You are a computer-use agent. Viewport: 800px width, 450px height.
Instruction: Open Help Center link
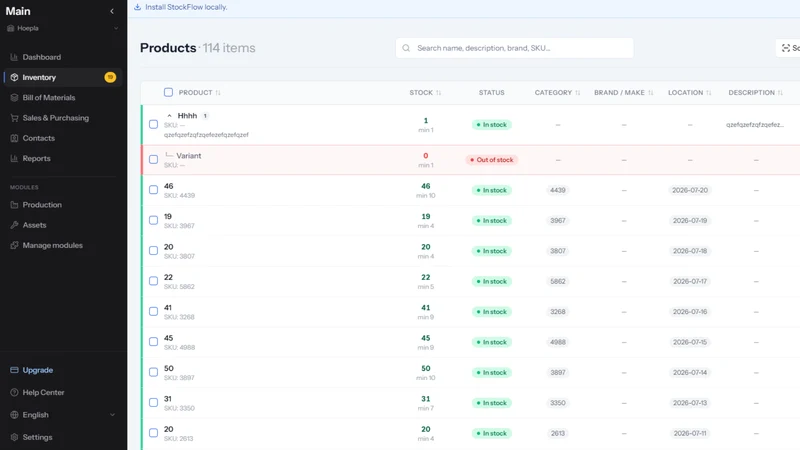[43, 392]
